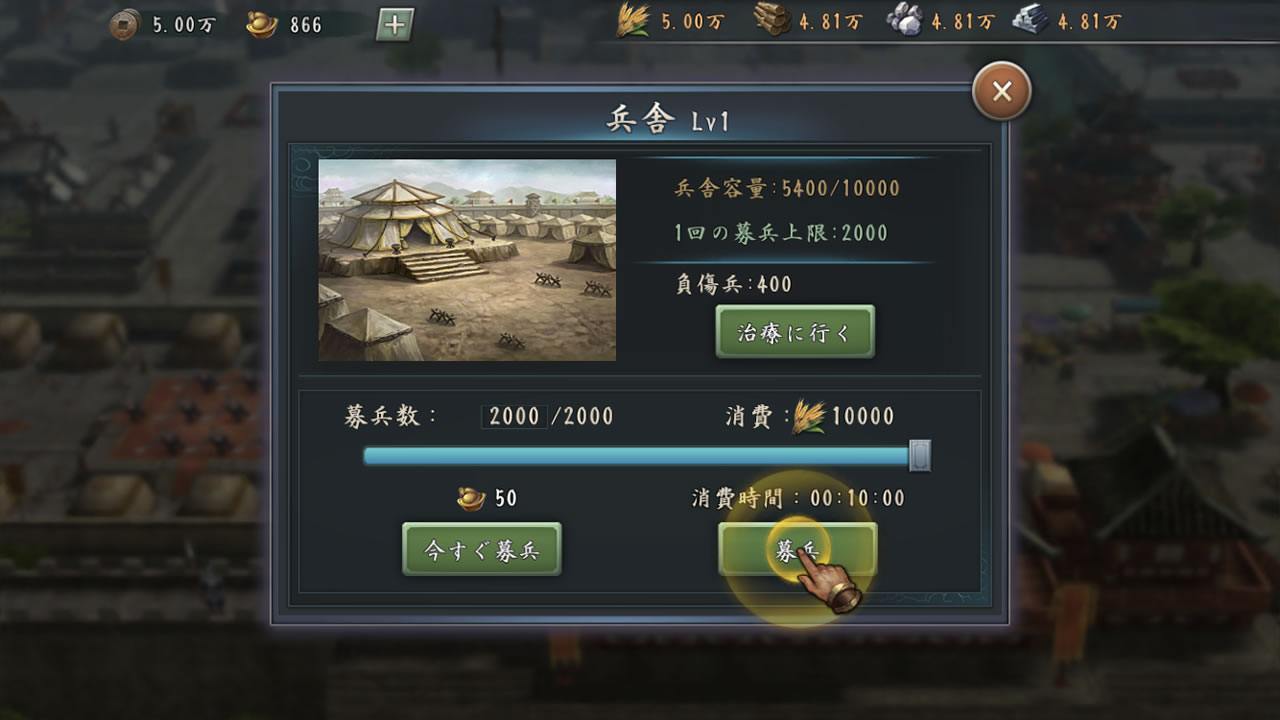The height and width of the screenshot is (720, 1280).
Task: Click the copper coin currency icon
Action: (125, 24)
